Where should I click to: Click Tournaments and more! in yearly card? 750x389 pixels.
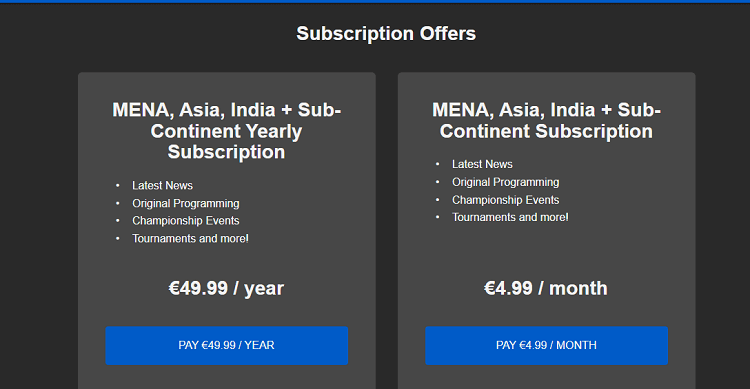190,238
